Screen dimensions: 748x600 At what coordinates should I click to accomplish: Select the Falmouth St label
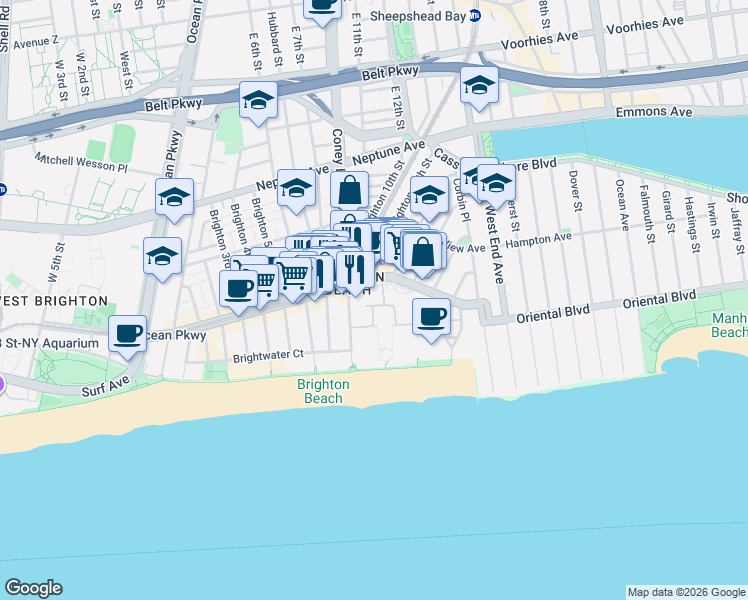tap(646, 215)
